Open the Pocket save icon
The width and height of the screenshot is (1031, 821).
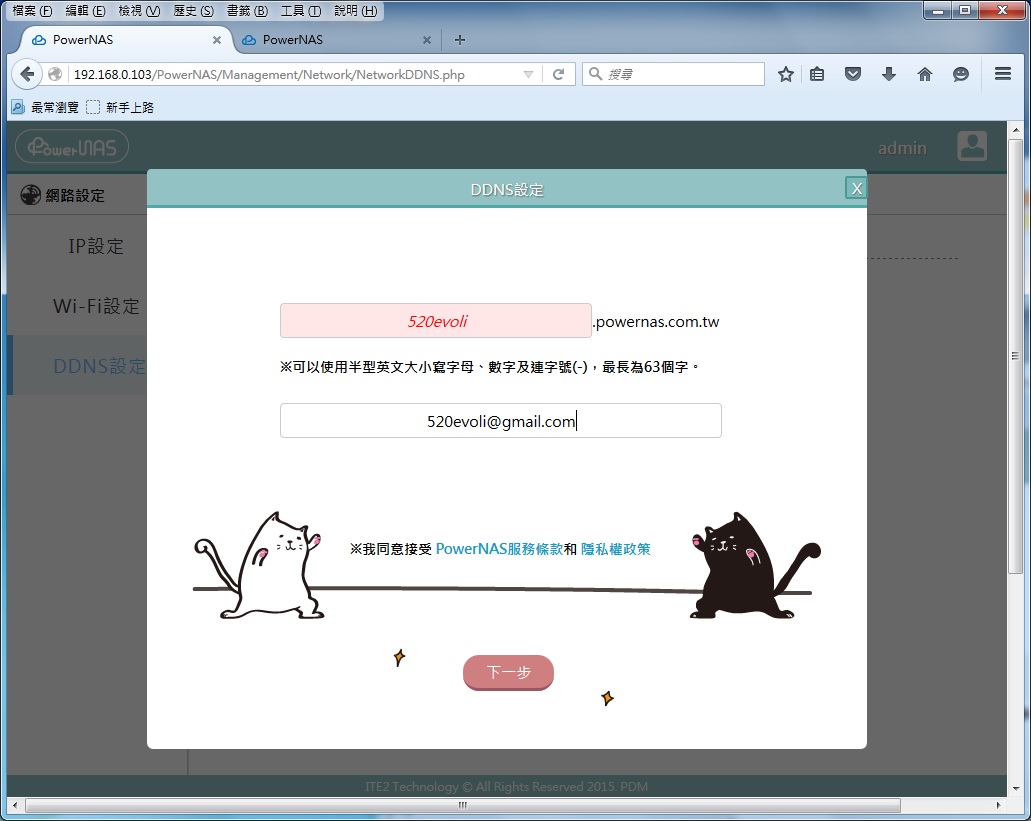coord(853,74)
